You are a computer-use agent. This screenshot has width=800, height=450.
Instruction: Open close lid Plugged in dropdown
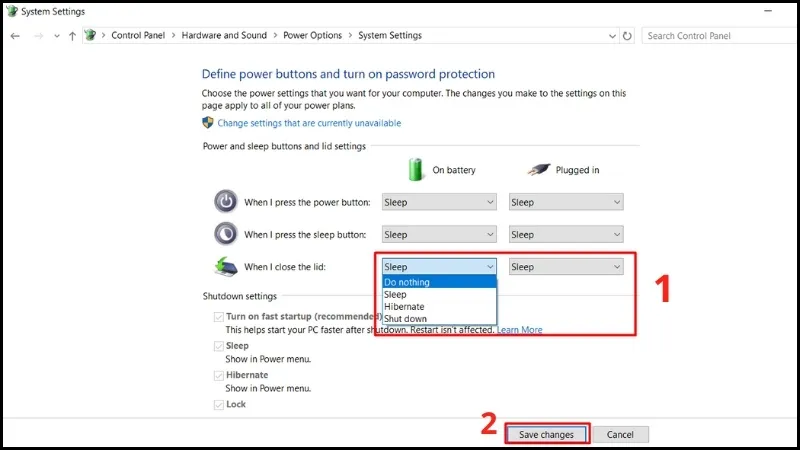click(x=566, y=267)
